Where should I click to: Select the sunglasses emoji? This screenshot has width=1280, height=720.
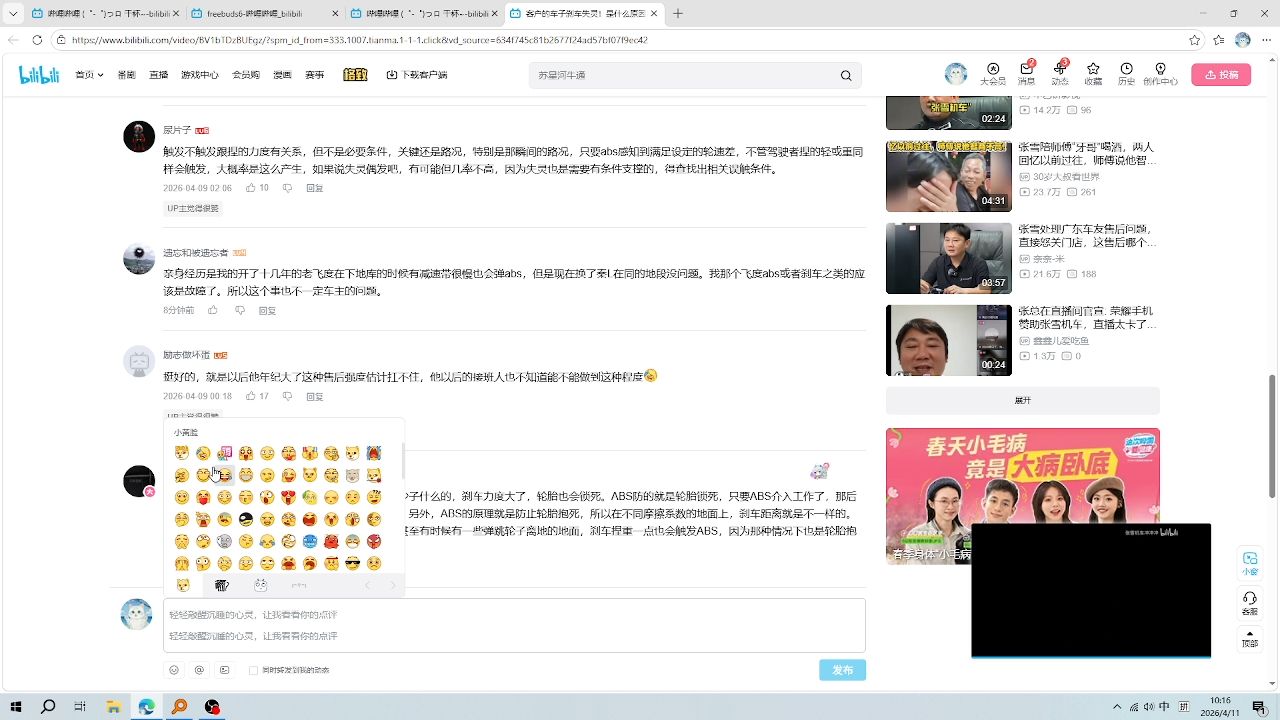pos(352,563)
